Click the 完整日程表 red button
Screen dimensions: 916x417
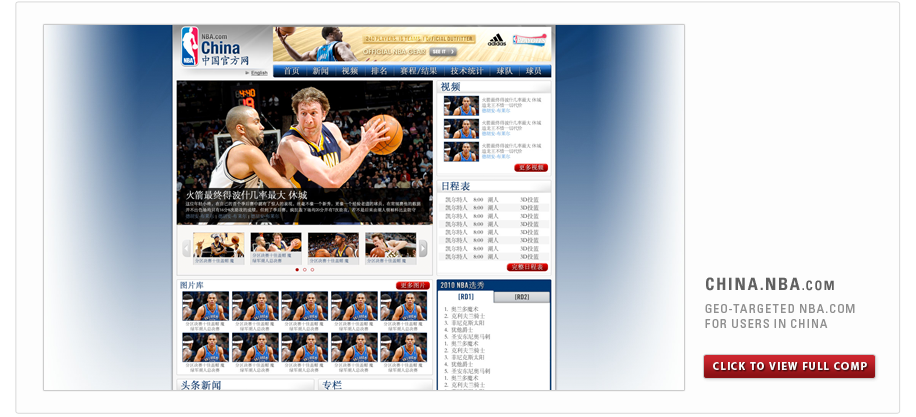pos(527,267)
